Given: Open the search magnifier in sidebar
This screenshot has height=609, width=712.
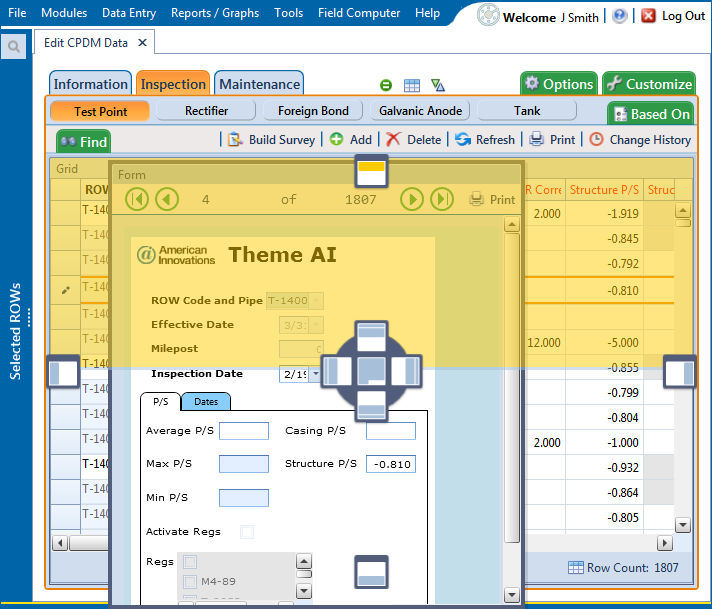Looking at the screenshot, I should (x=14, y=46).
